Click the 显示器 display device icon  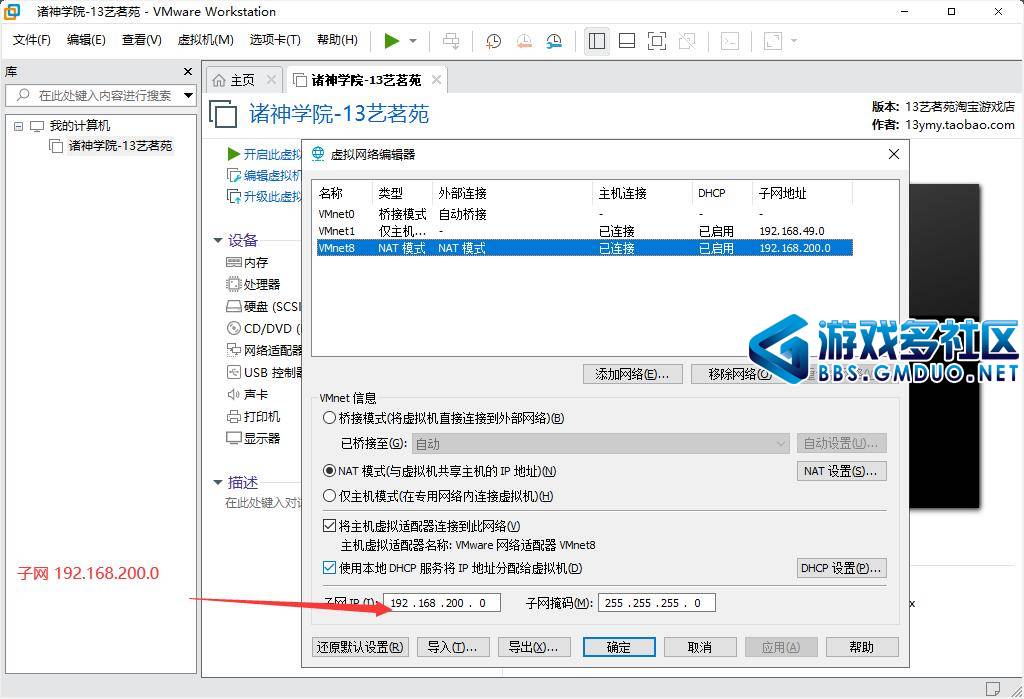point(234,438)
